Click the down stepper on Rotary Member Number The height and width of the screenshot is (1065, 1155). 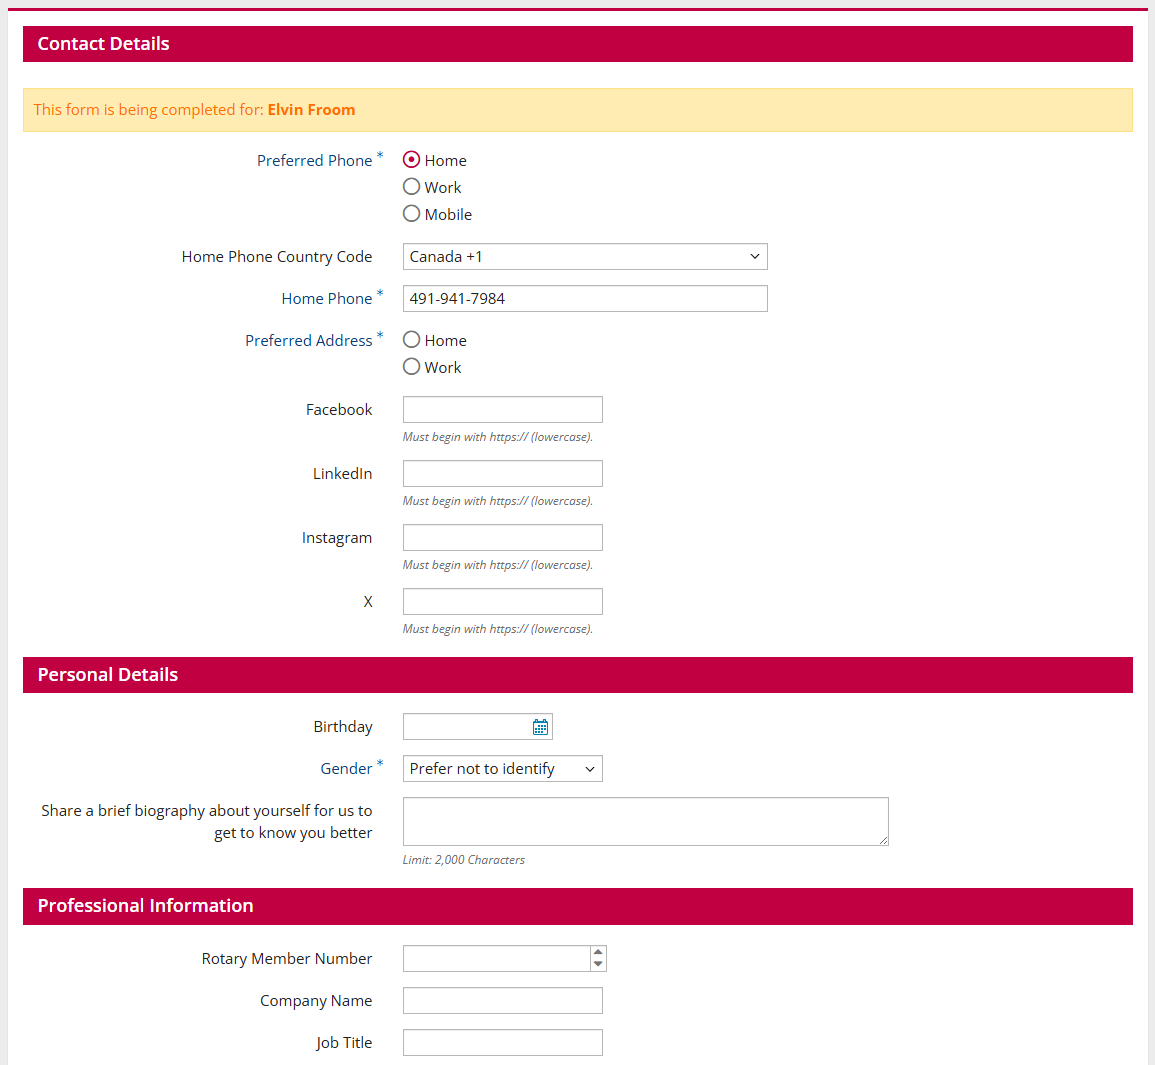tap(597, 964)
